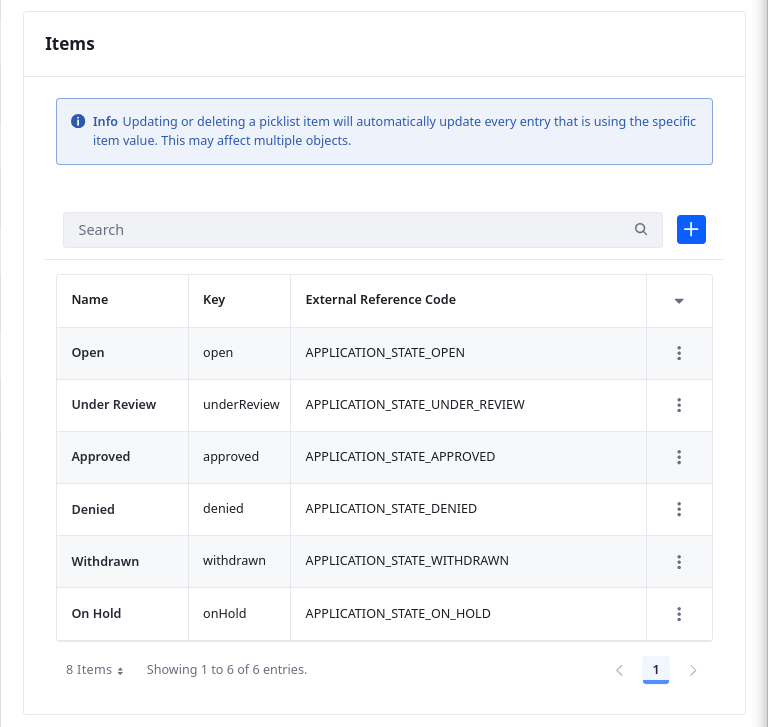
Task: Click the Key column header
Action: click(x=214, y=300)
